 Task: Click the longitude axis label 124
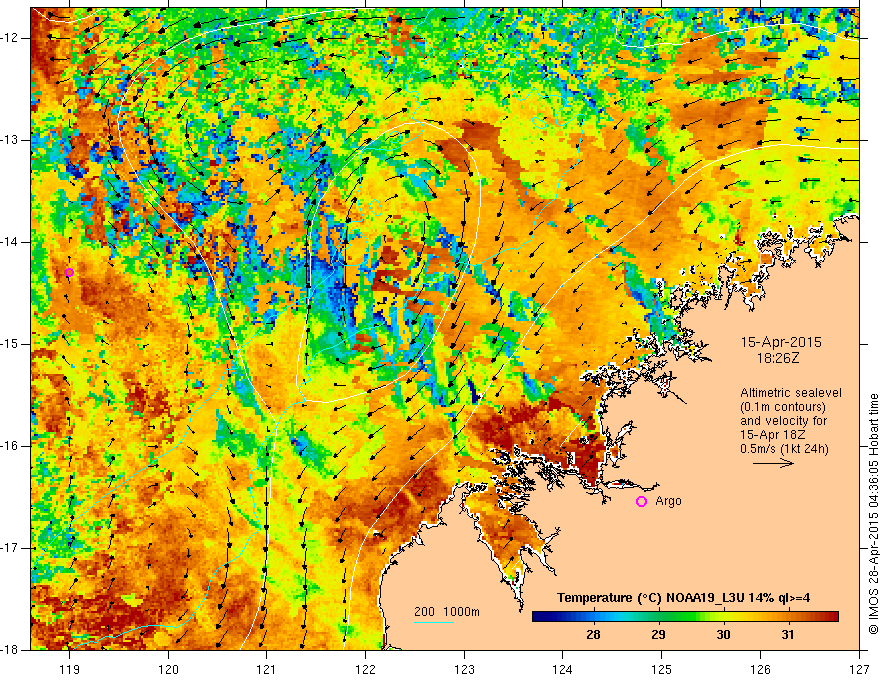(563, 669)
